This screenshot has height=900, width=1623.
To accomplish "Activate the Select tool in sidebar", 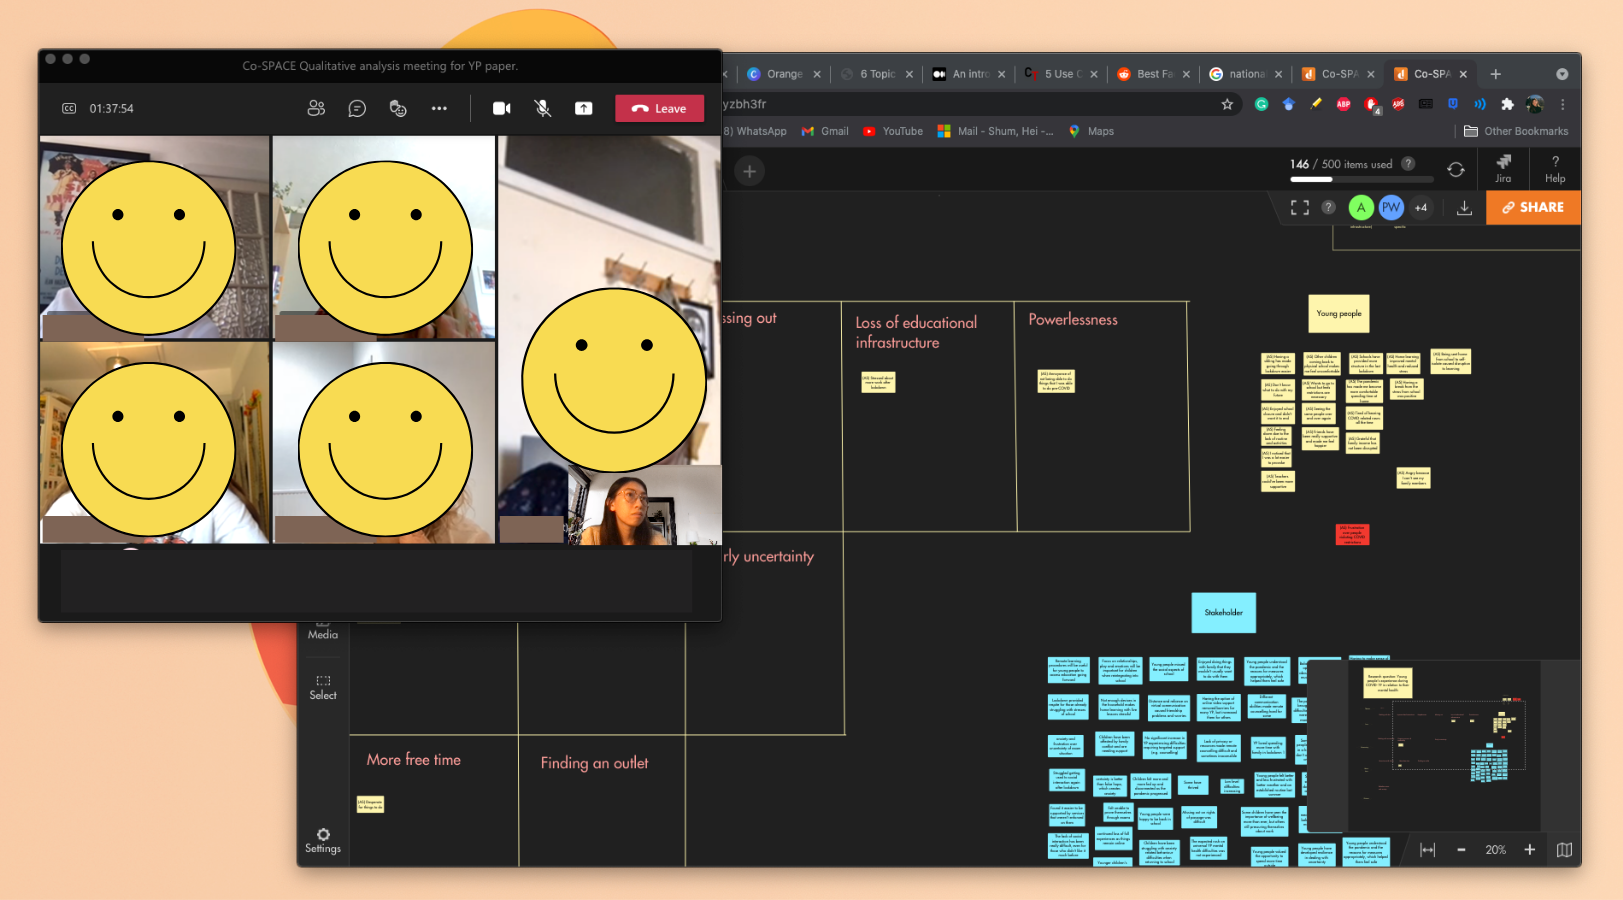I will pyautogui.click(x=323, y=687).
